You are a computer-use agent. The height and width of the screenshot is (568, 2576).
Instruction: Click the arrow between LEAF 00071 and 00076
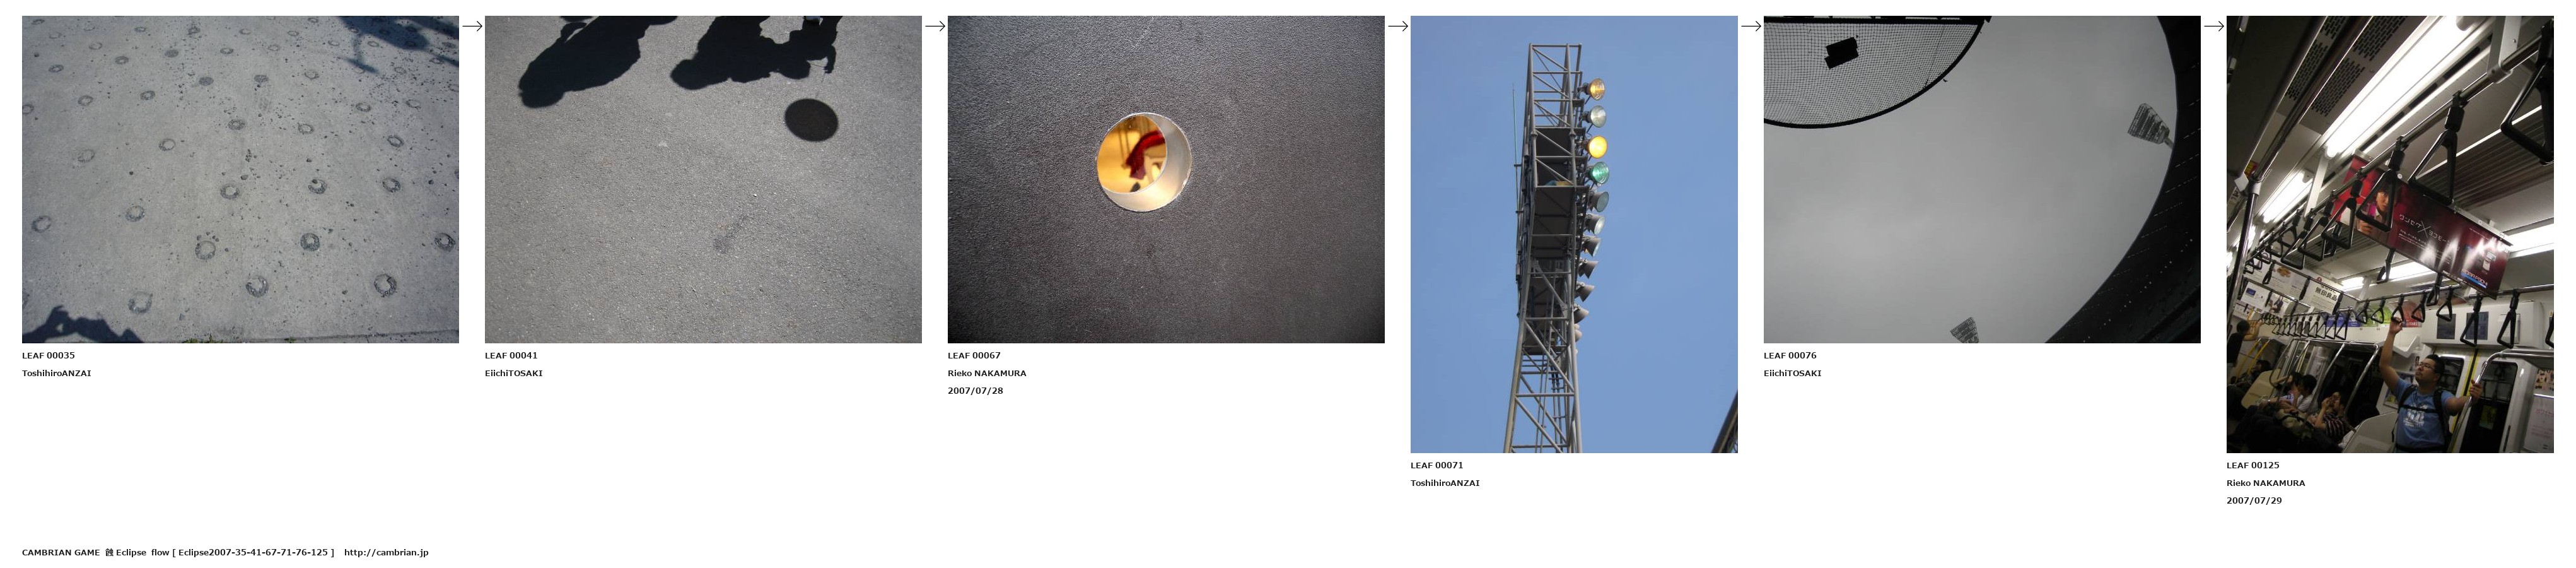tap(1751, 26)
